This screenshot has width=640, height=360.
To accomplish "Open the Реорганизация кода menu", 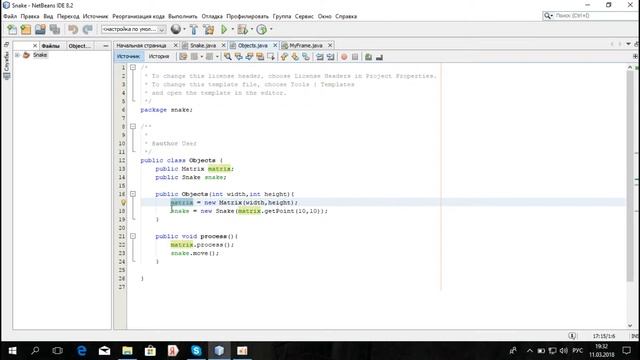I will [x=138, y=16].
